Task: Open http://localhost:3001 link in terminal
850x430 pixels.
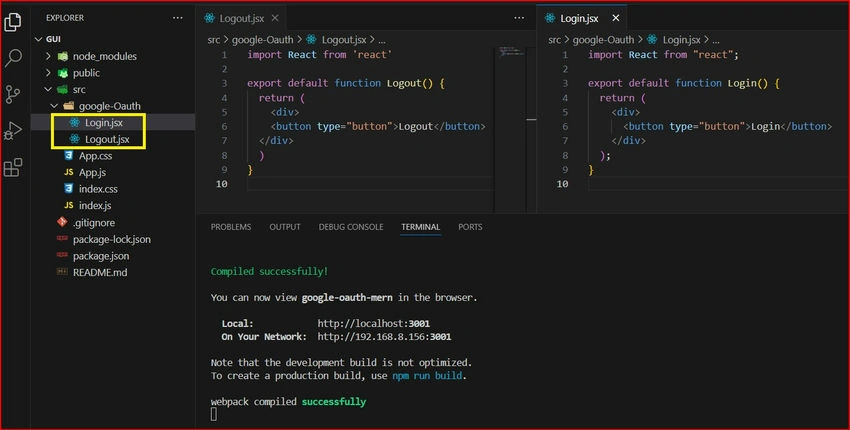Action: tap(374, 324)
